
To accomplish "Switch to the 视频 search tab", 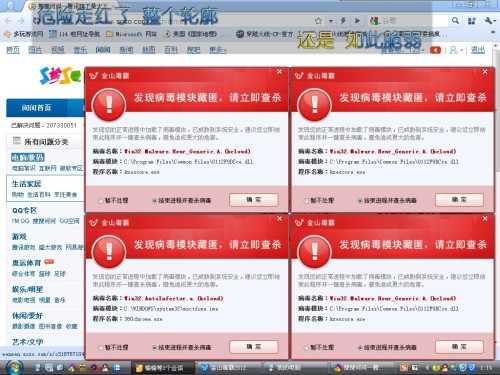I will click(58, 50).
